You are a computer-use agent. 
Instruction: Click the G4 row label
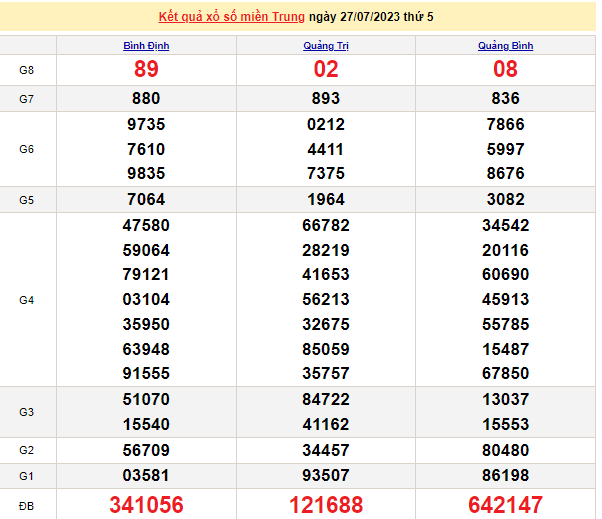(x=27, y=300)
